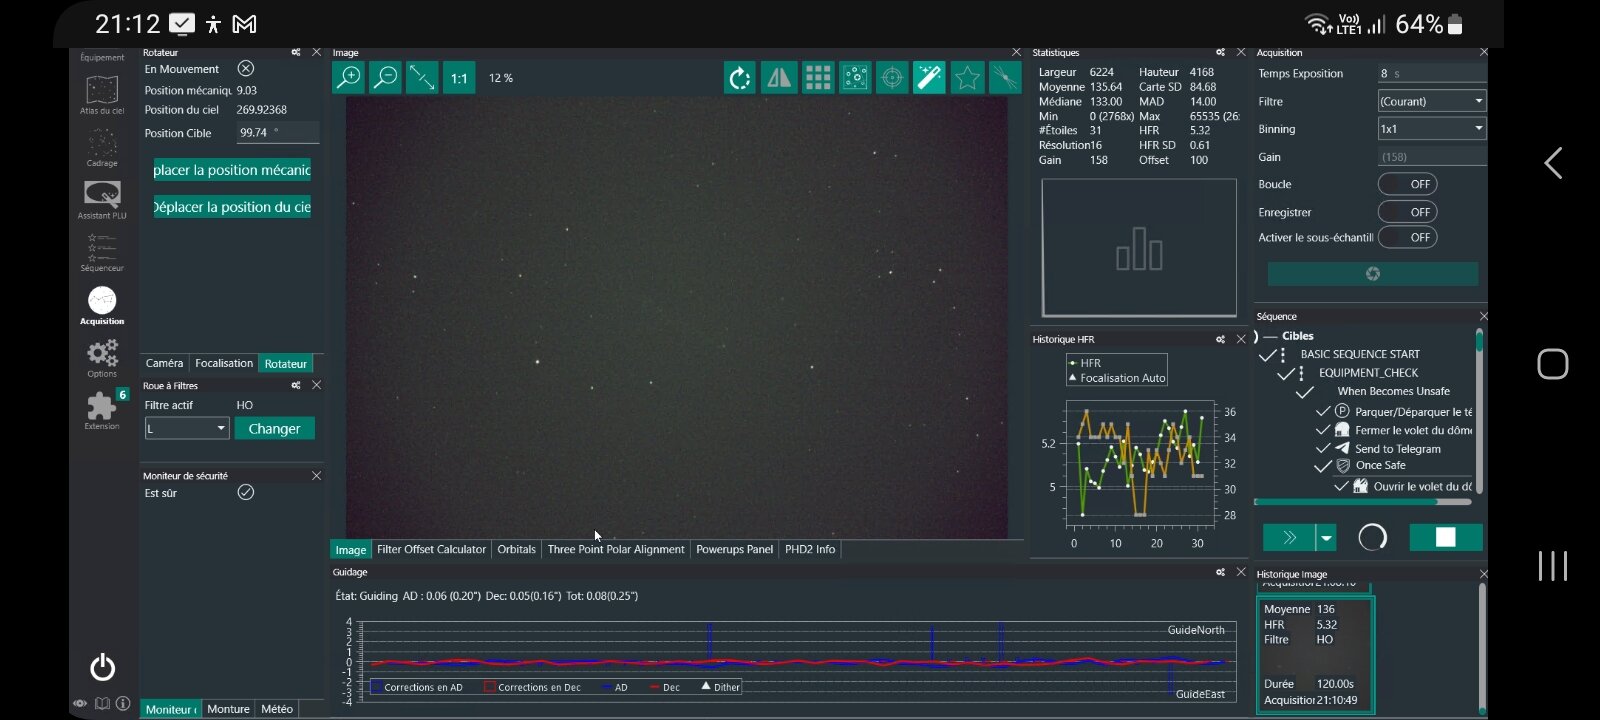The height and width of the screenshot is (720, 1600).
Task: Switch to the Caméra tab
Action: [x=164, y=363]
